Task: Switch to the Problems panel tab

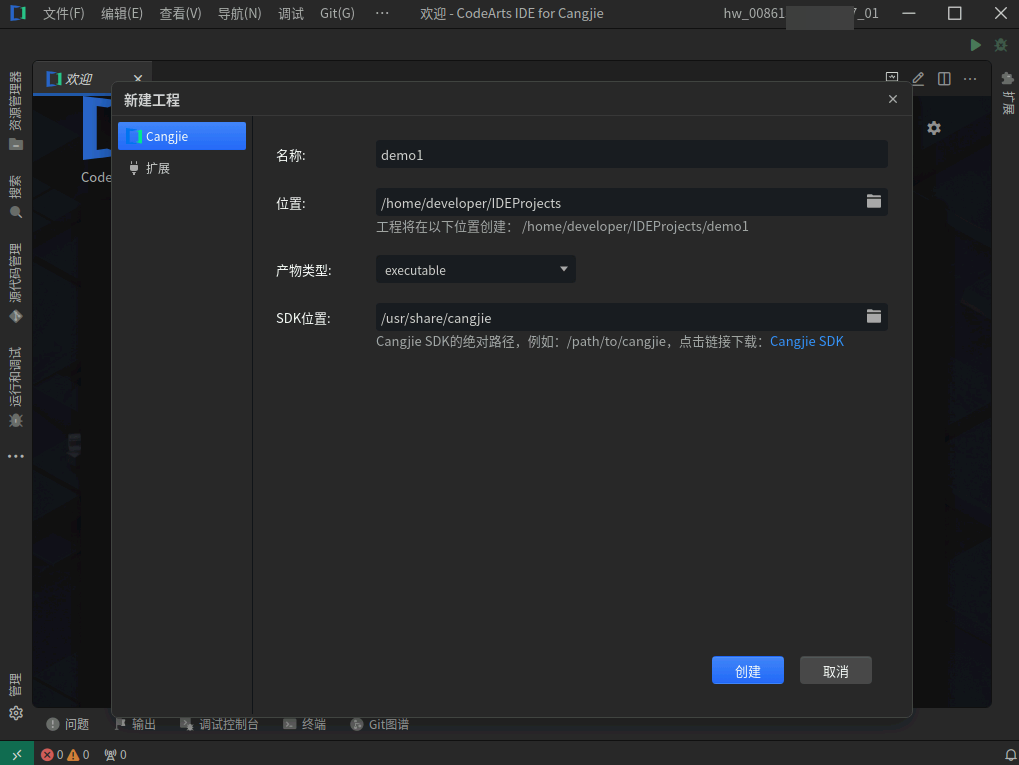Action: pos(68,724)
